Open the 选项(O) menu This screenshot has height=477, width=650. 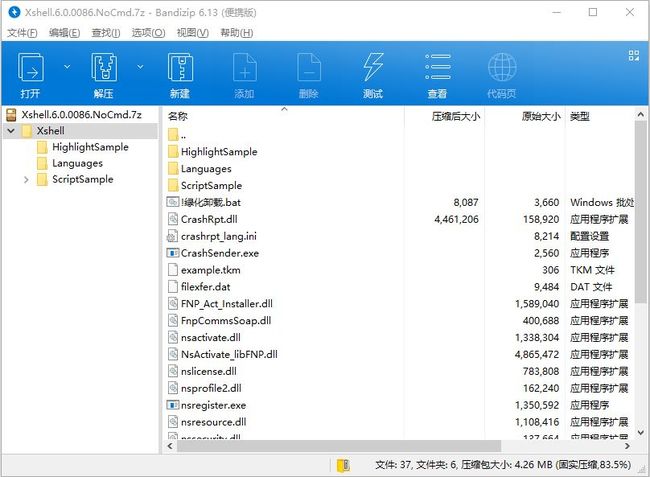(x=148, y=33)
